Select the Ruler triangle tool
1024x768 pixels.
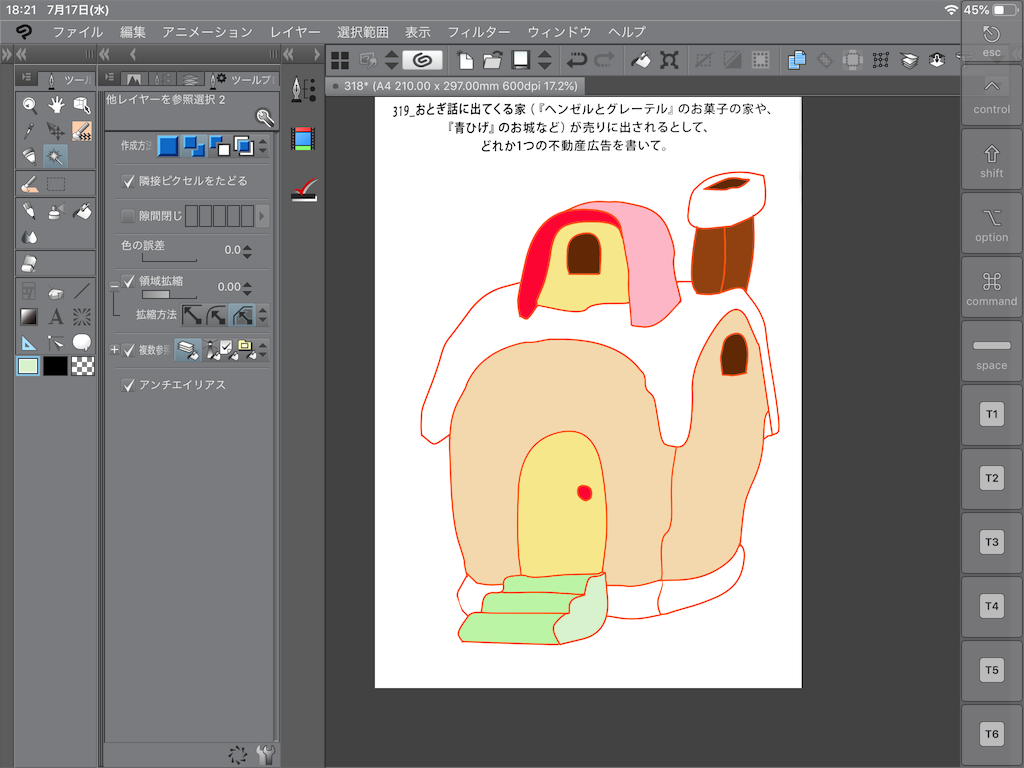coord(29,342)
